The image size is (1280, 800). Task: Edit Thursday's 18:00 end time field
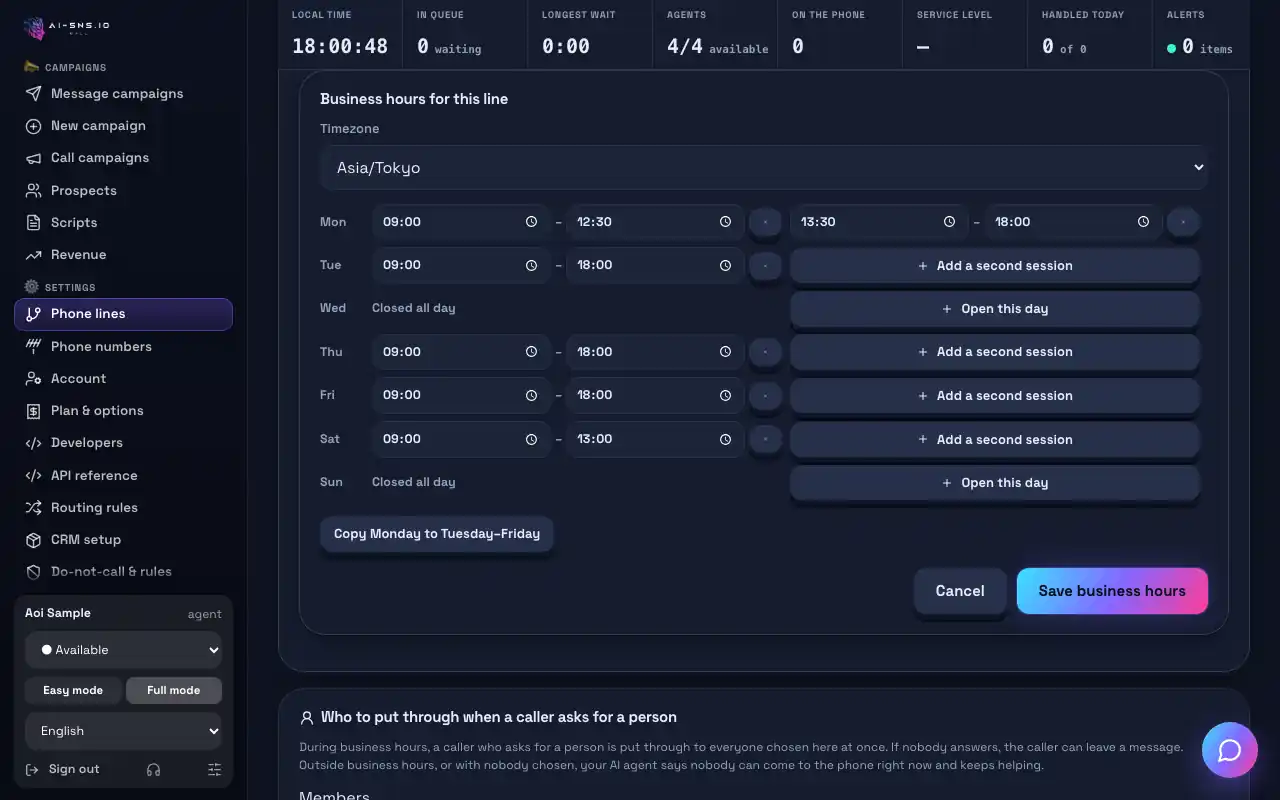coord(655,352)
